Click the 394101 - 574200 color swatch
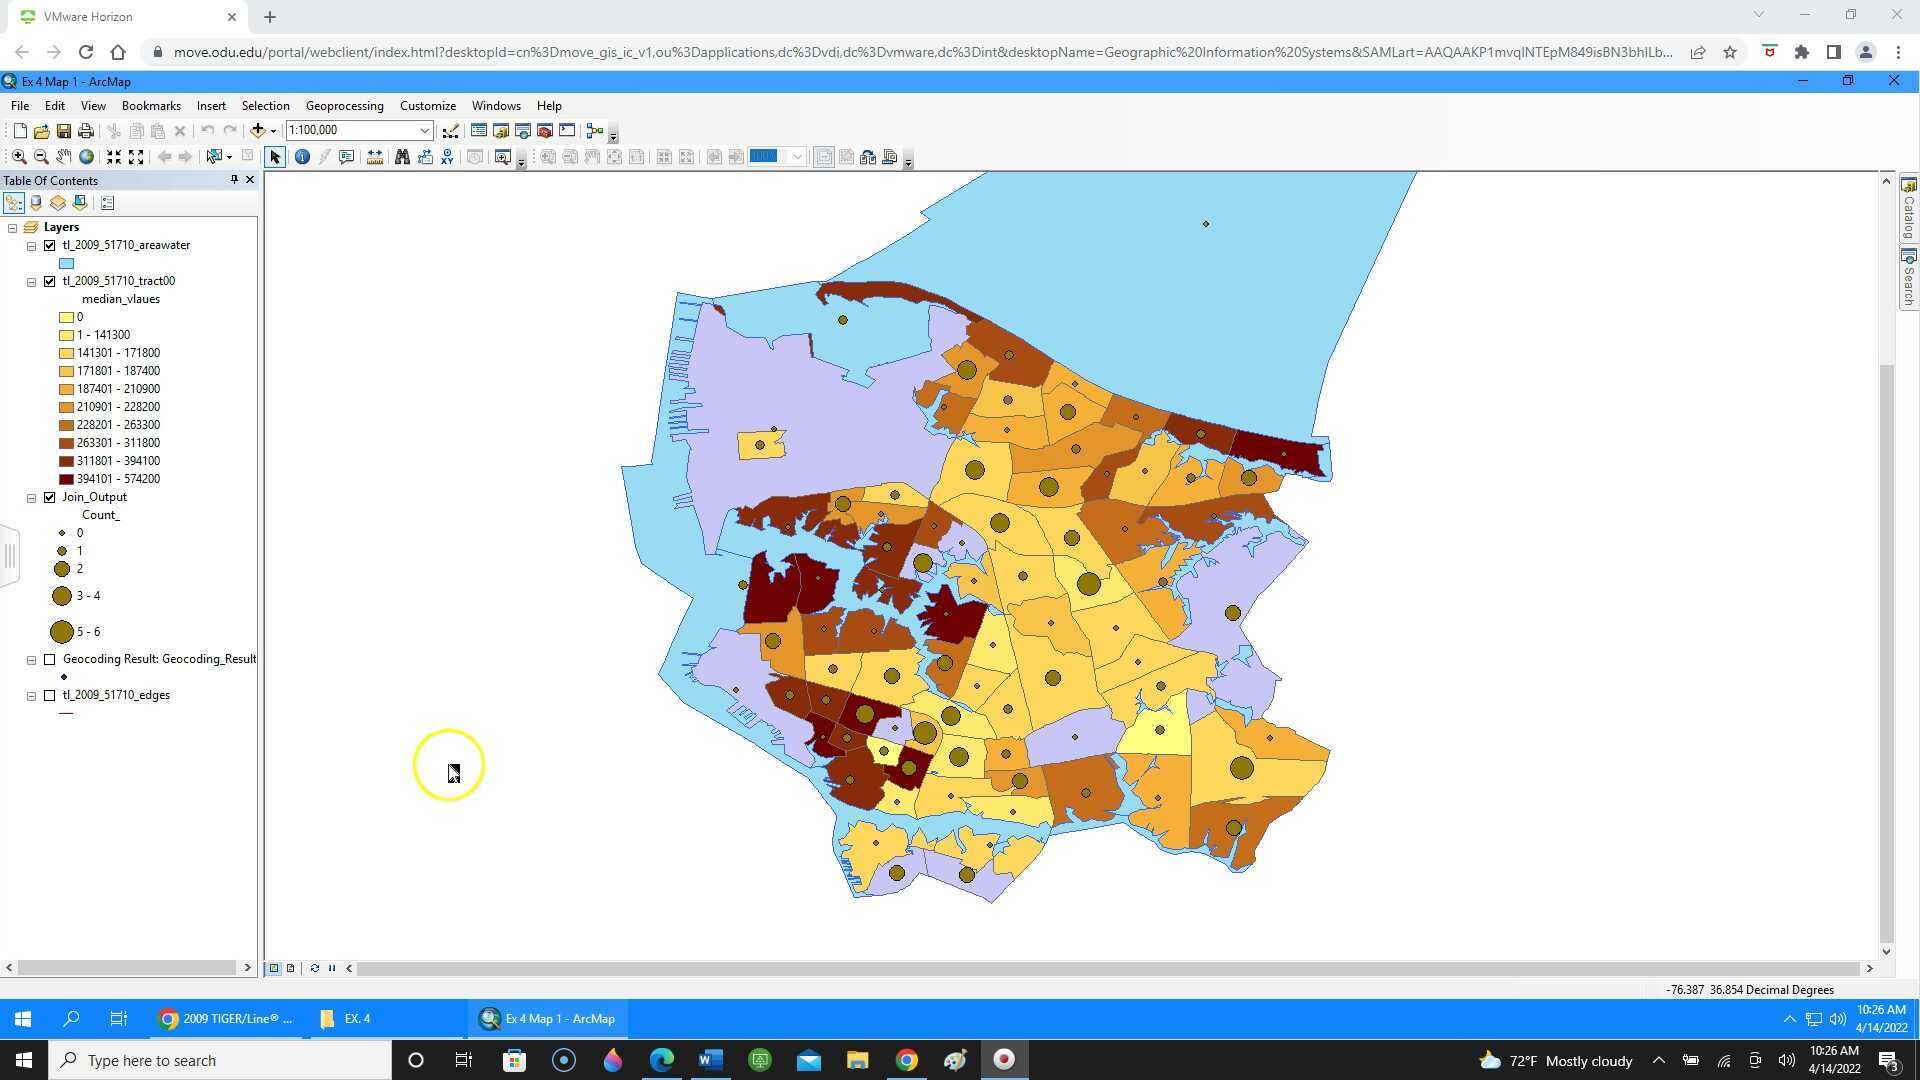This screenshot has height=1080, width=1920. click(66, 479)
